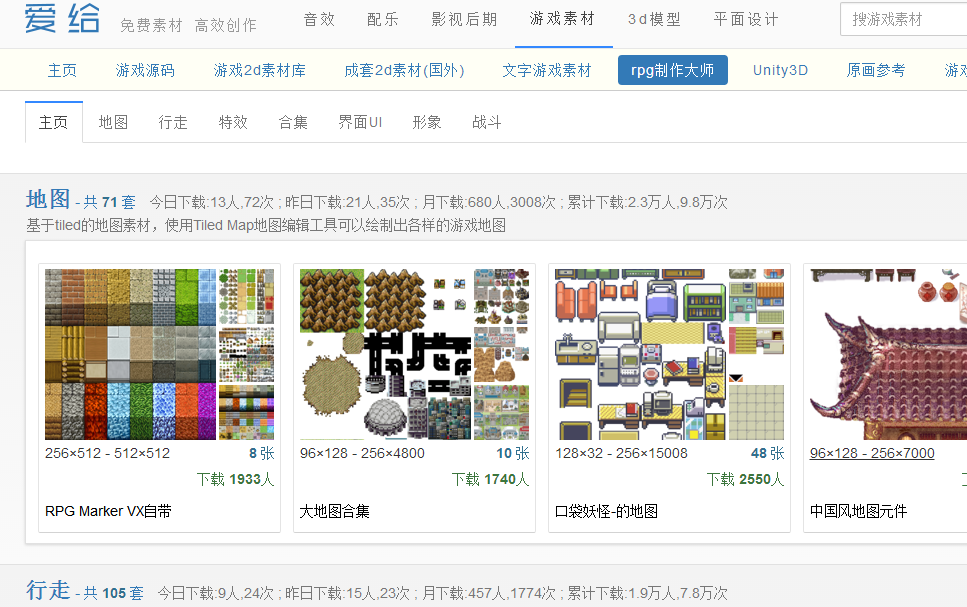The width and height of the screenshot is (967, 607).
Task: Go to 原画参考 category
Action: pos(876,70)
